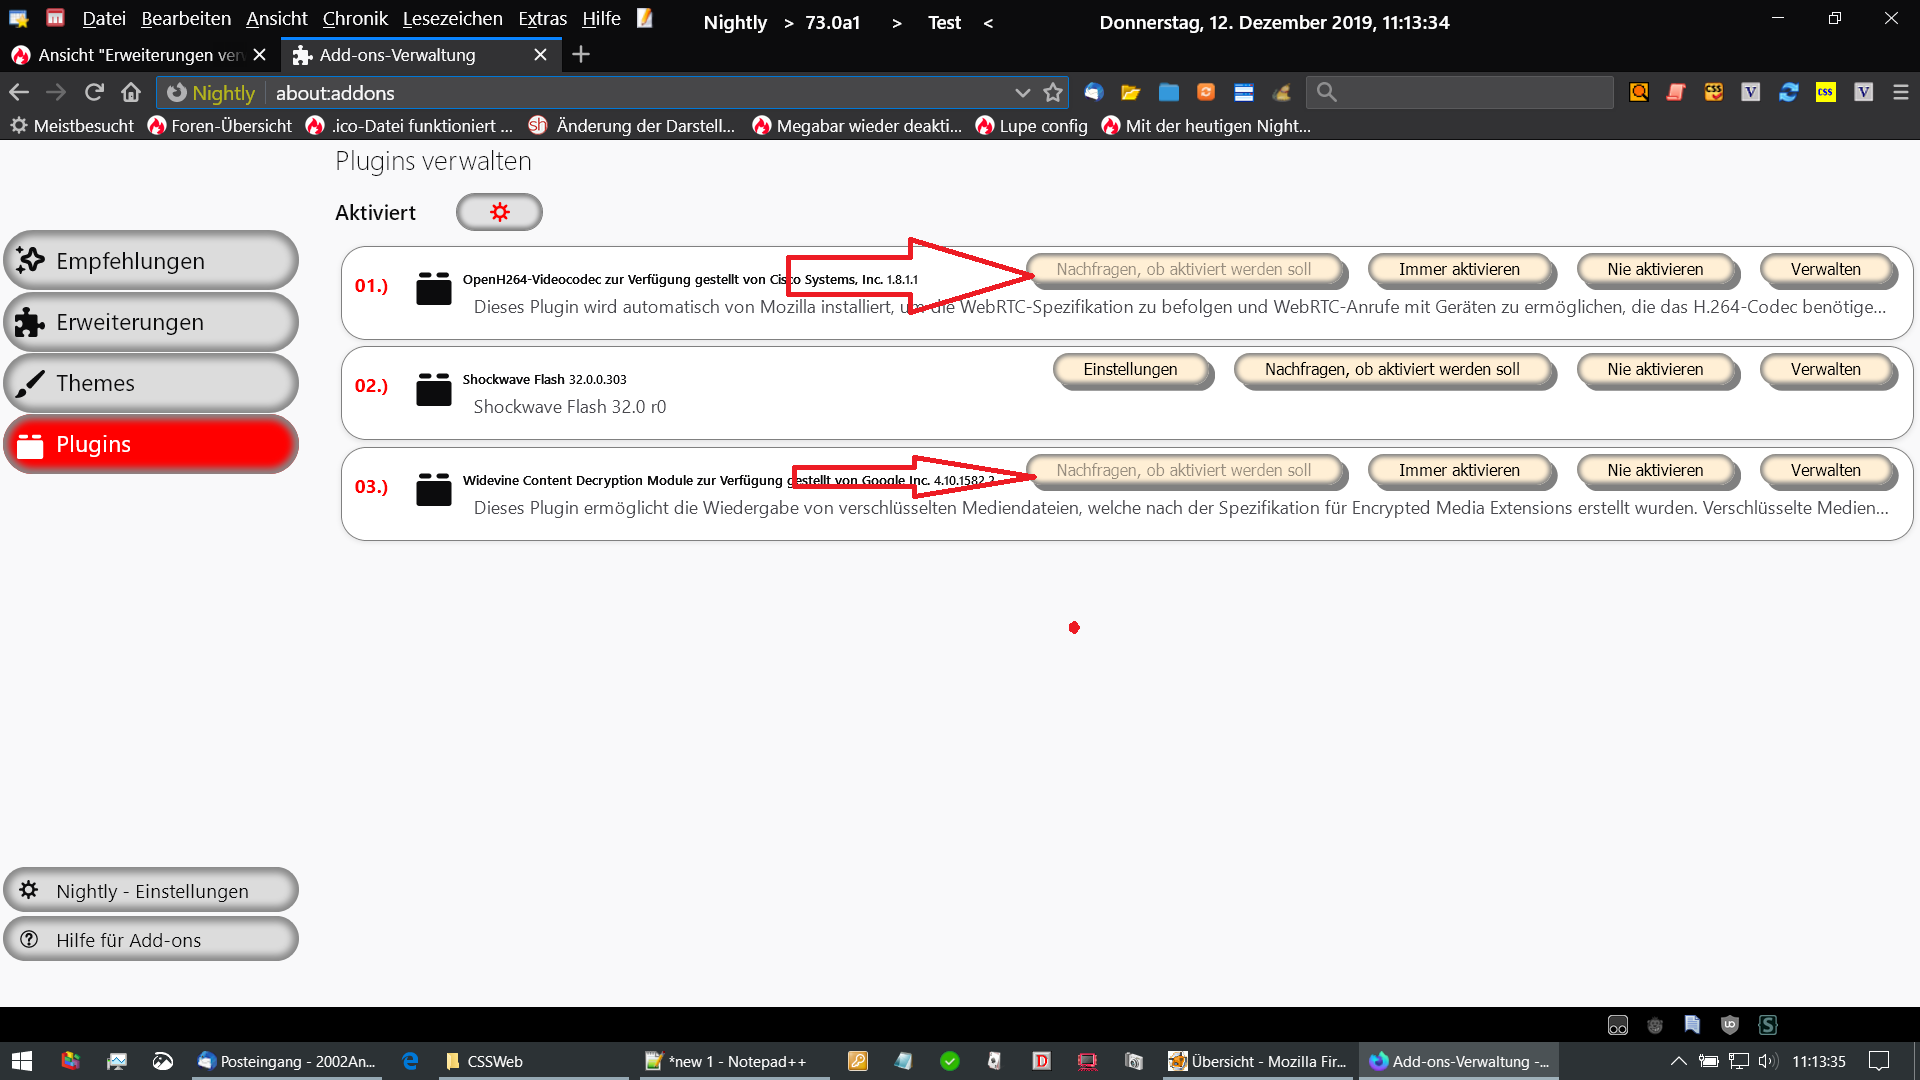Set Widevine to Nie aktivieren

(x=1655, y=470)
